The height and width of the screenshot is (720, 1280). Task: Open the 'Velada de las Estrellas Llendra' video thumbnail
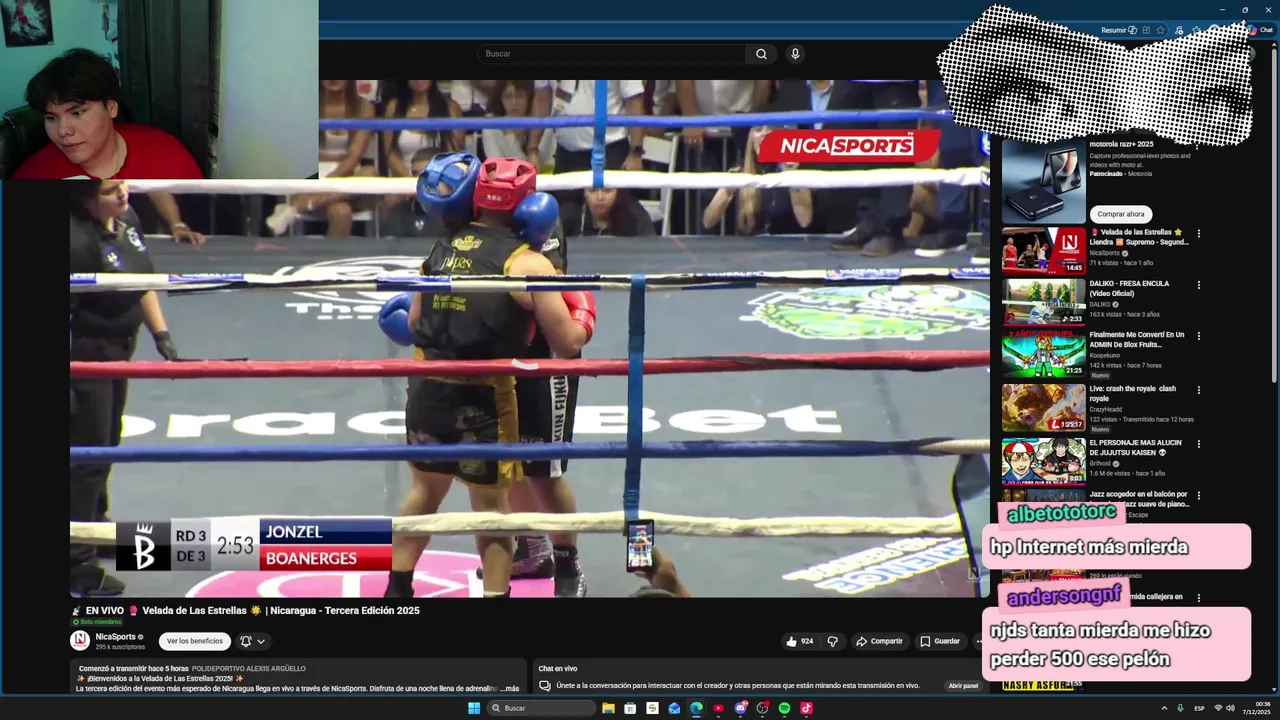[1043, 251]
